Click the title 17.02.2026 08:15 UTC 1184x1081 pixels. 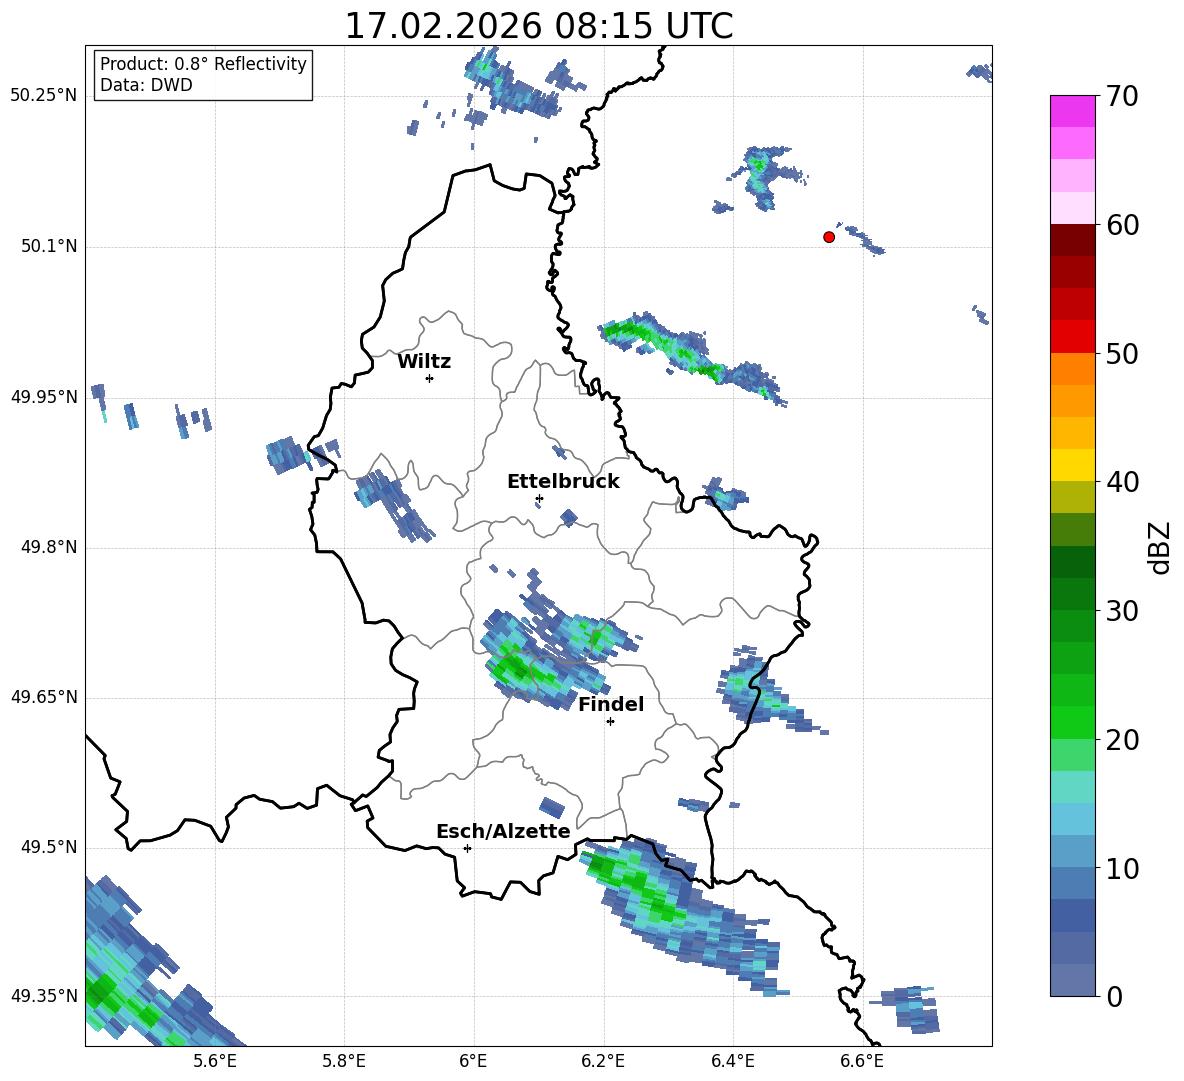click(538, 26)
